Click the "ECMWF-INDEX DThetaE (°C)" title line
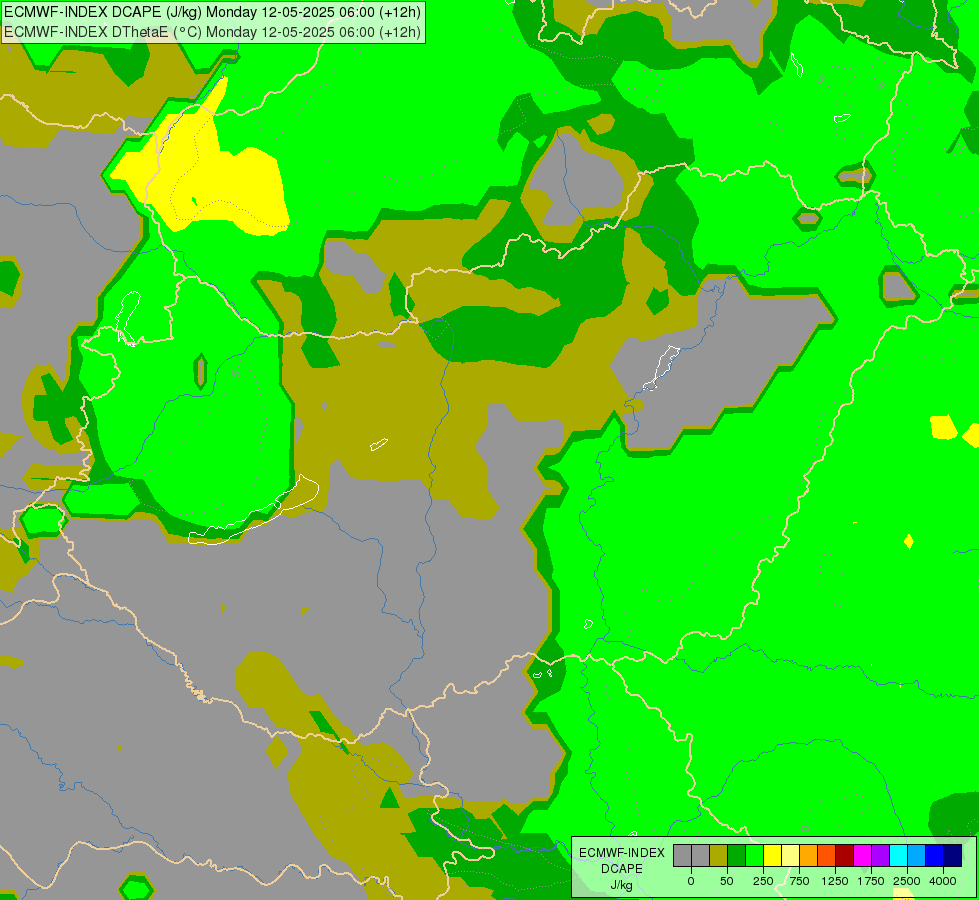Screen dimensions: 979x900 pos(212,32)
